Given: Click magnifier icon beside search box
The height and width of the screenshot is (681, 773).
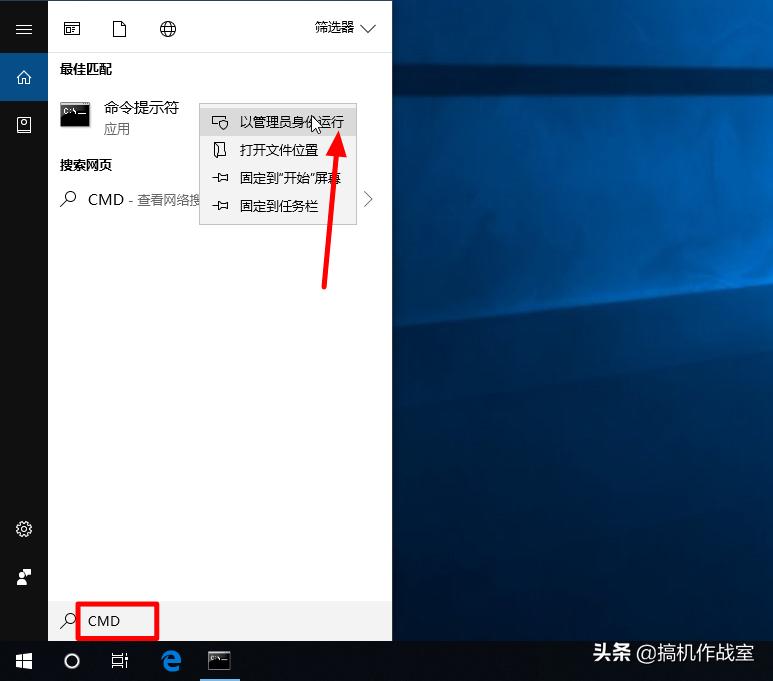Looking at the screenshot, I should (x=68, y=621).
